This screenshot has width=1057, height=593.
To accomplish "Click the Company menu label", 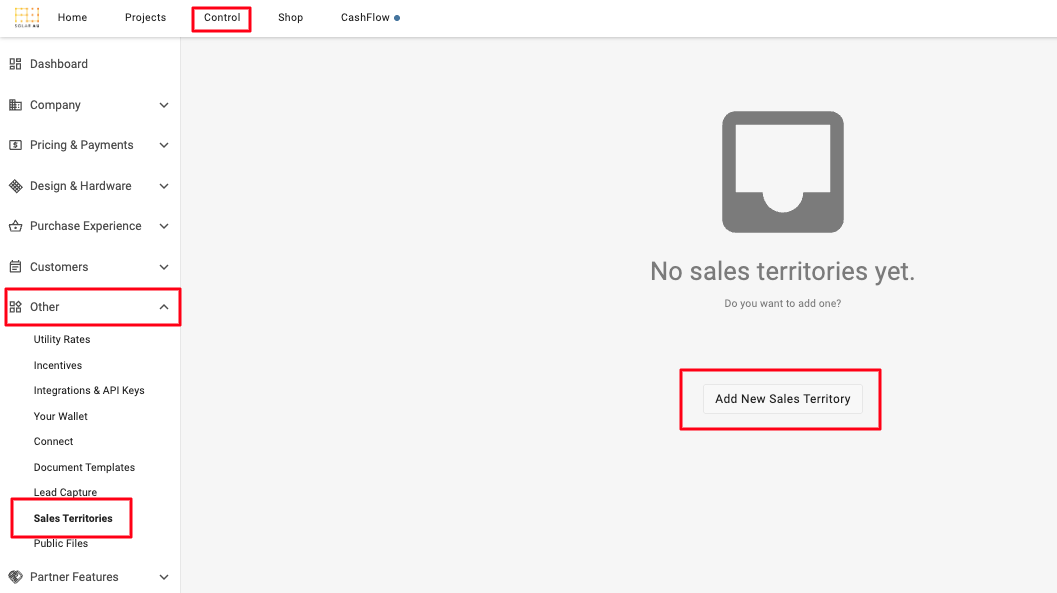I will (55, 105).
